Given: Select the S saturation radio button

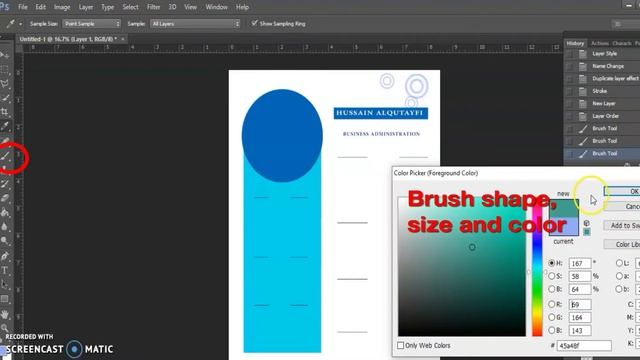Looking at the screenshot, I should point(552,276).
